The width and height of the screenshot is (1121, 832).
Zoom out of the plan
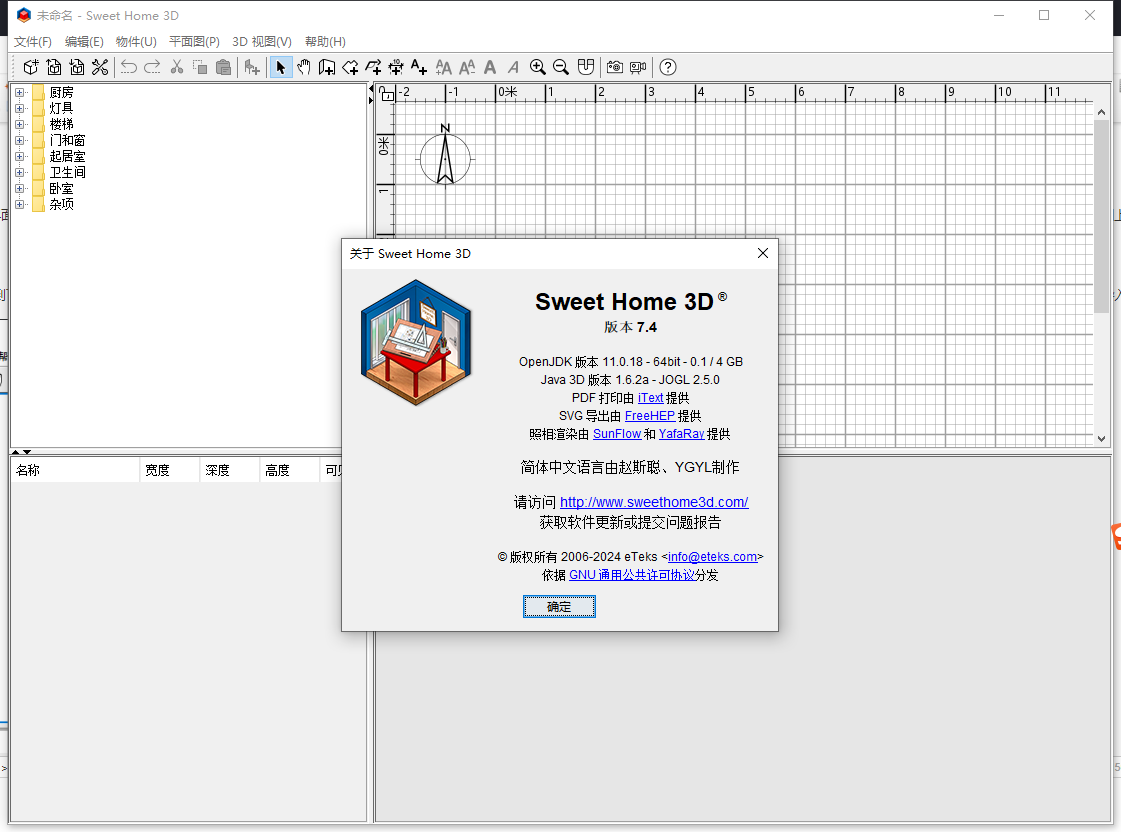coord(561,67)
